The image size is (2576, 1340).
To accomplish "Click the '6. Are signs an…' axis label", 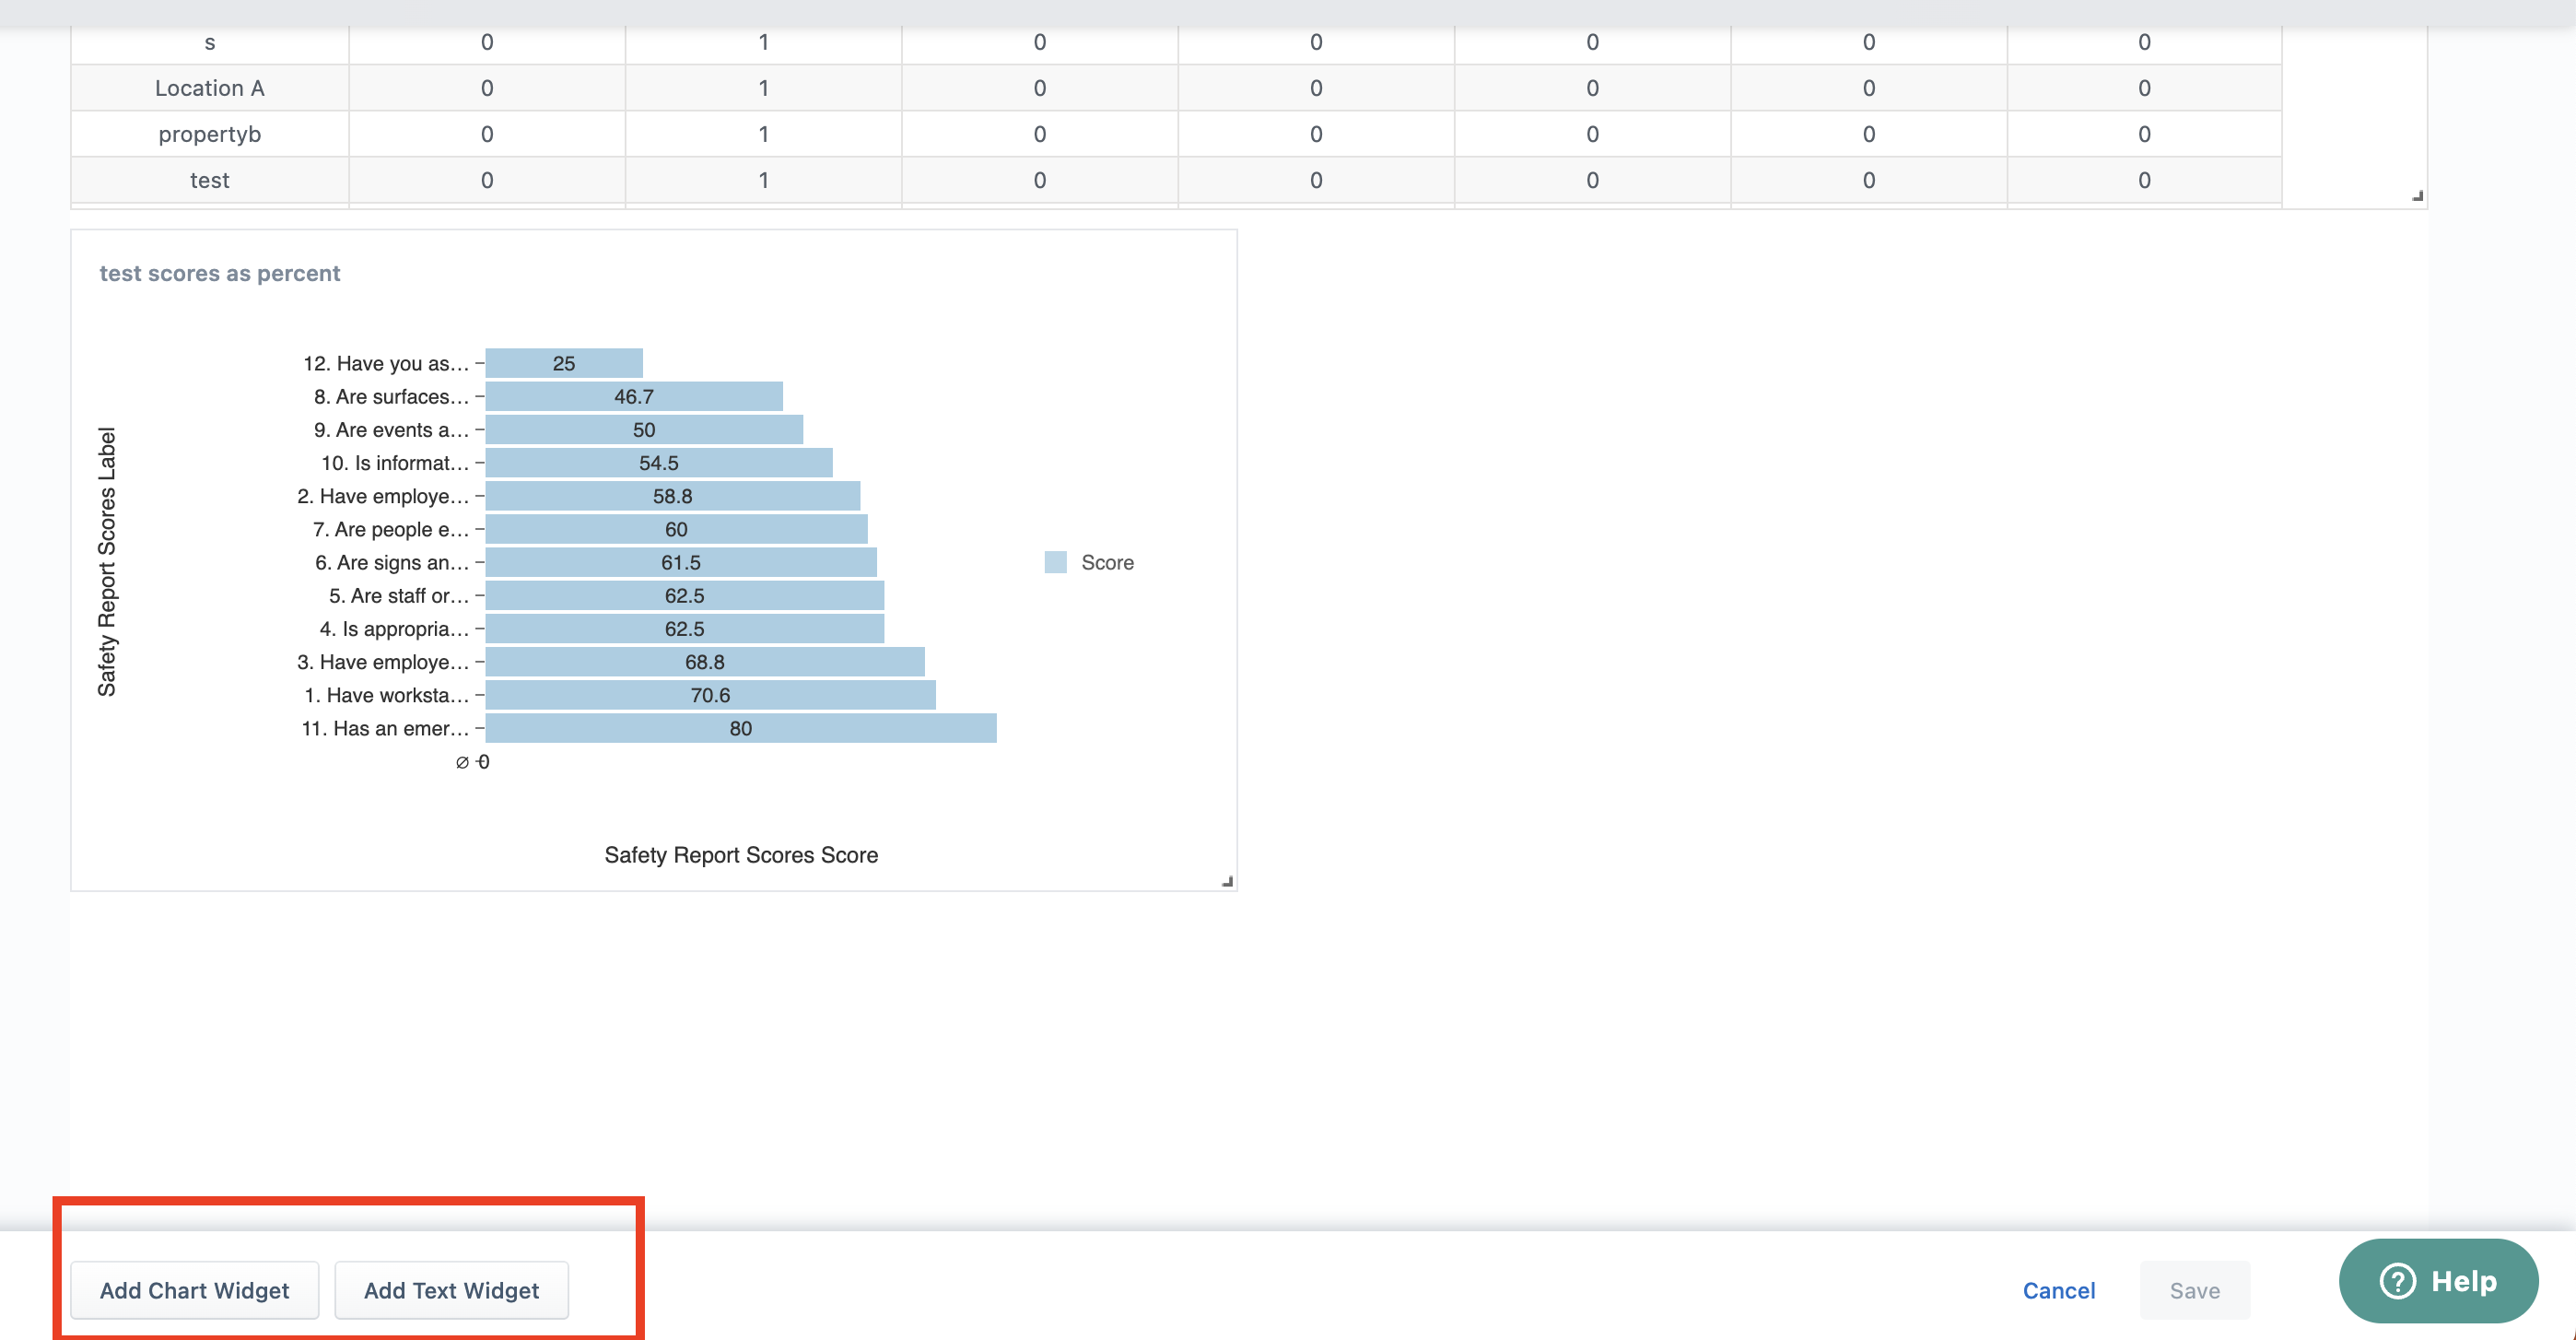I will (392, 562).
